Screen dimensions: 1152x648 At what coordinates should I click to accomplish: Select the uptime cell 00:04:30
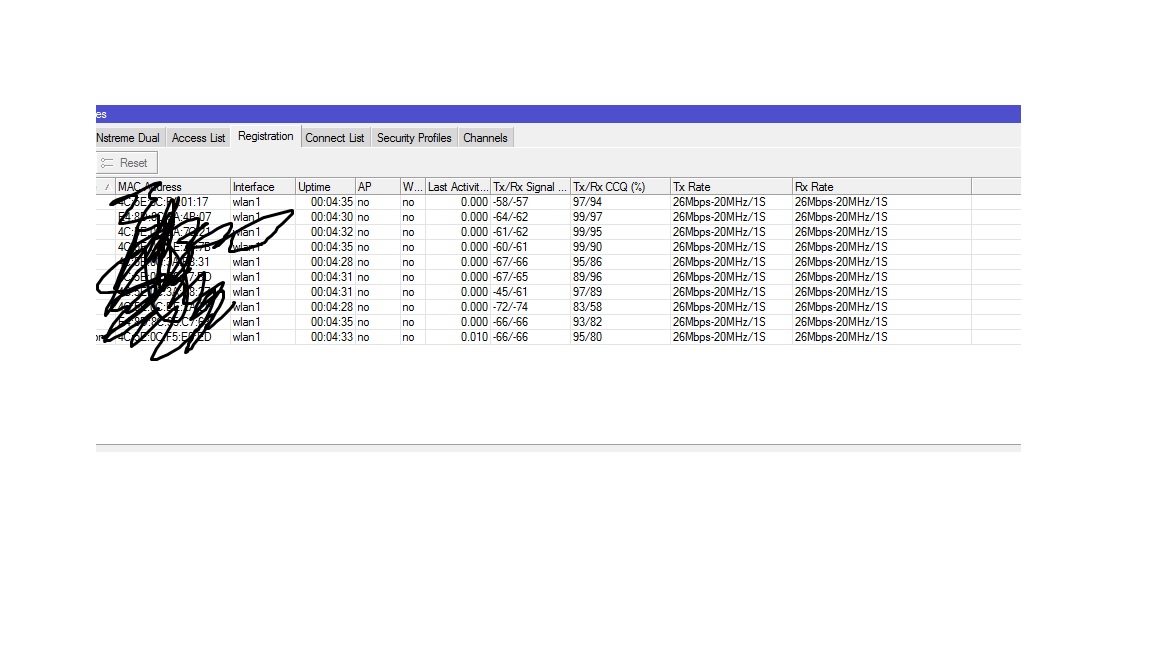pyautogui.click(x=331, y=217)
